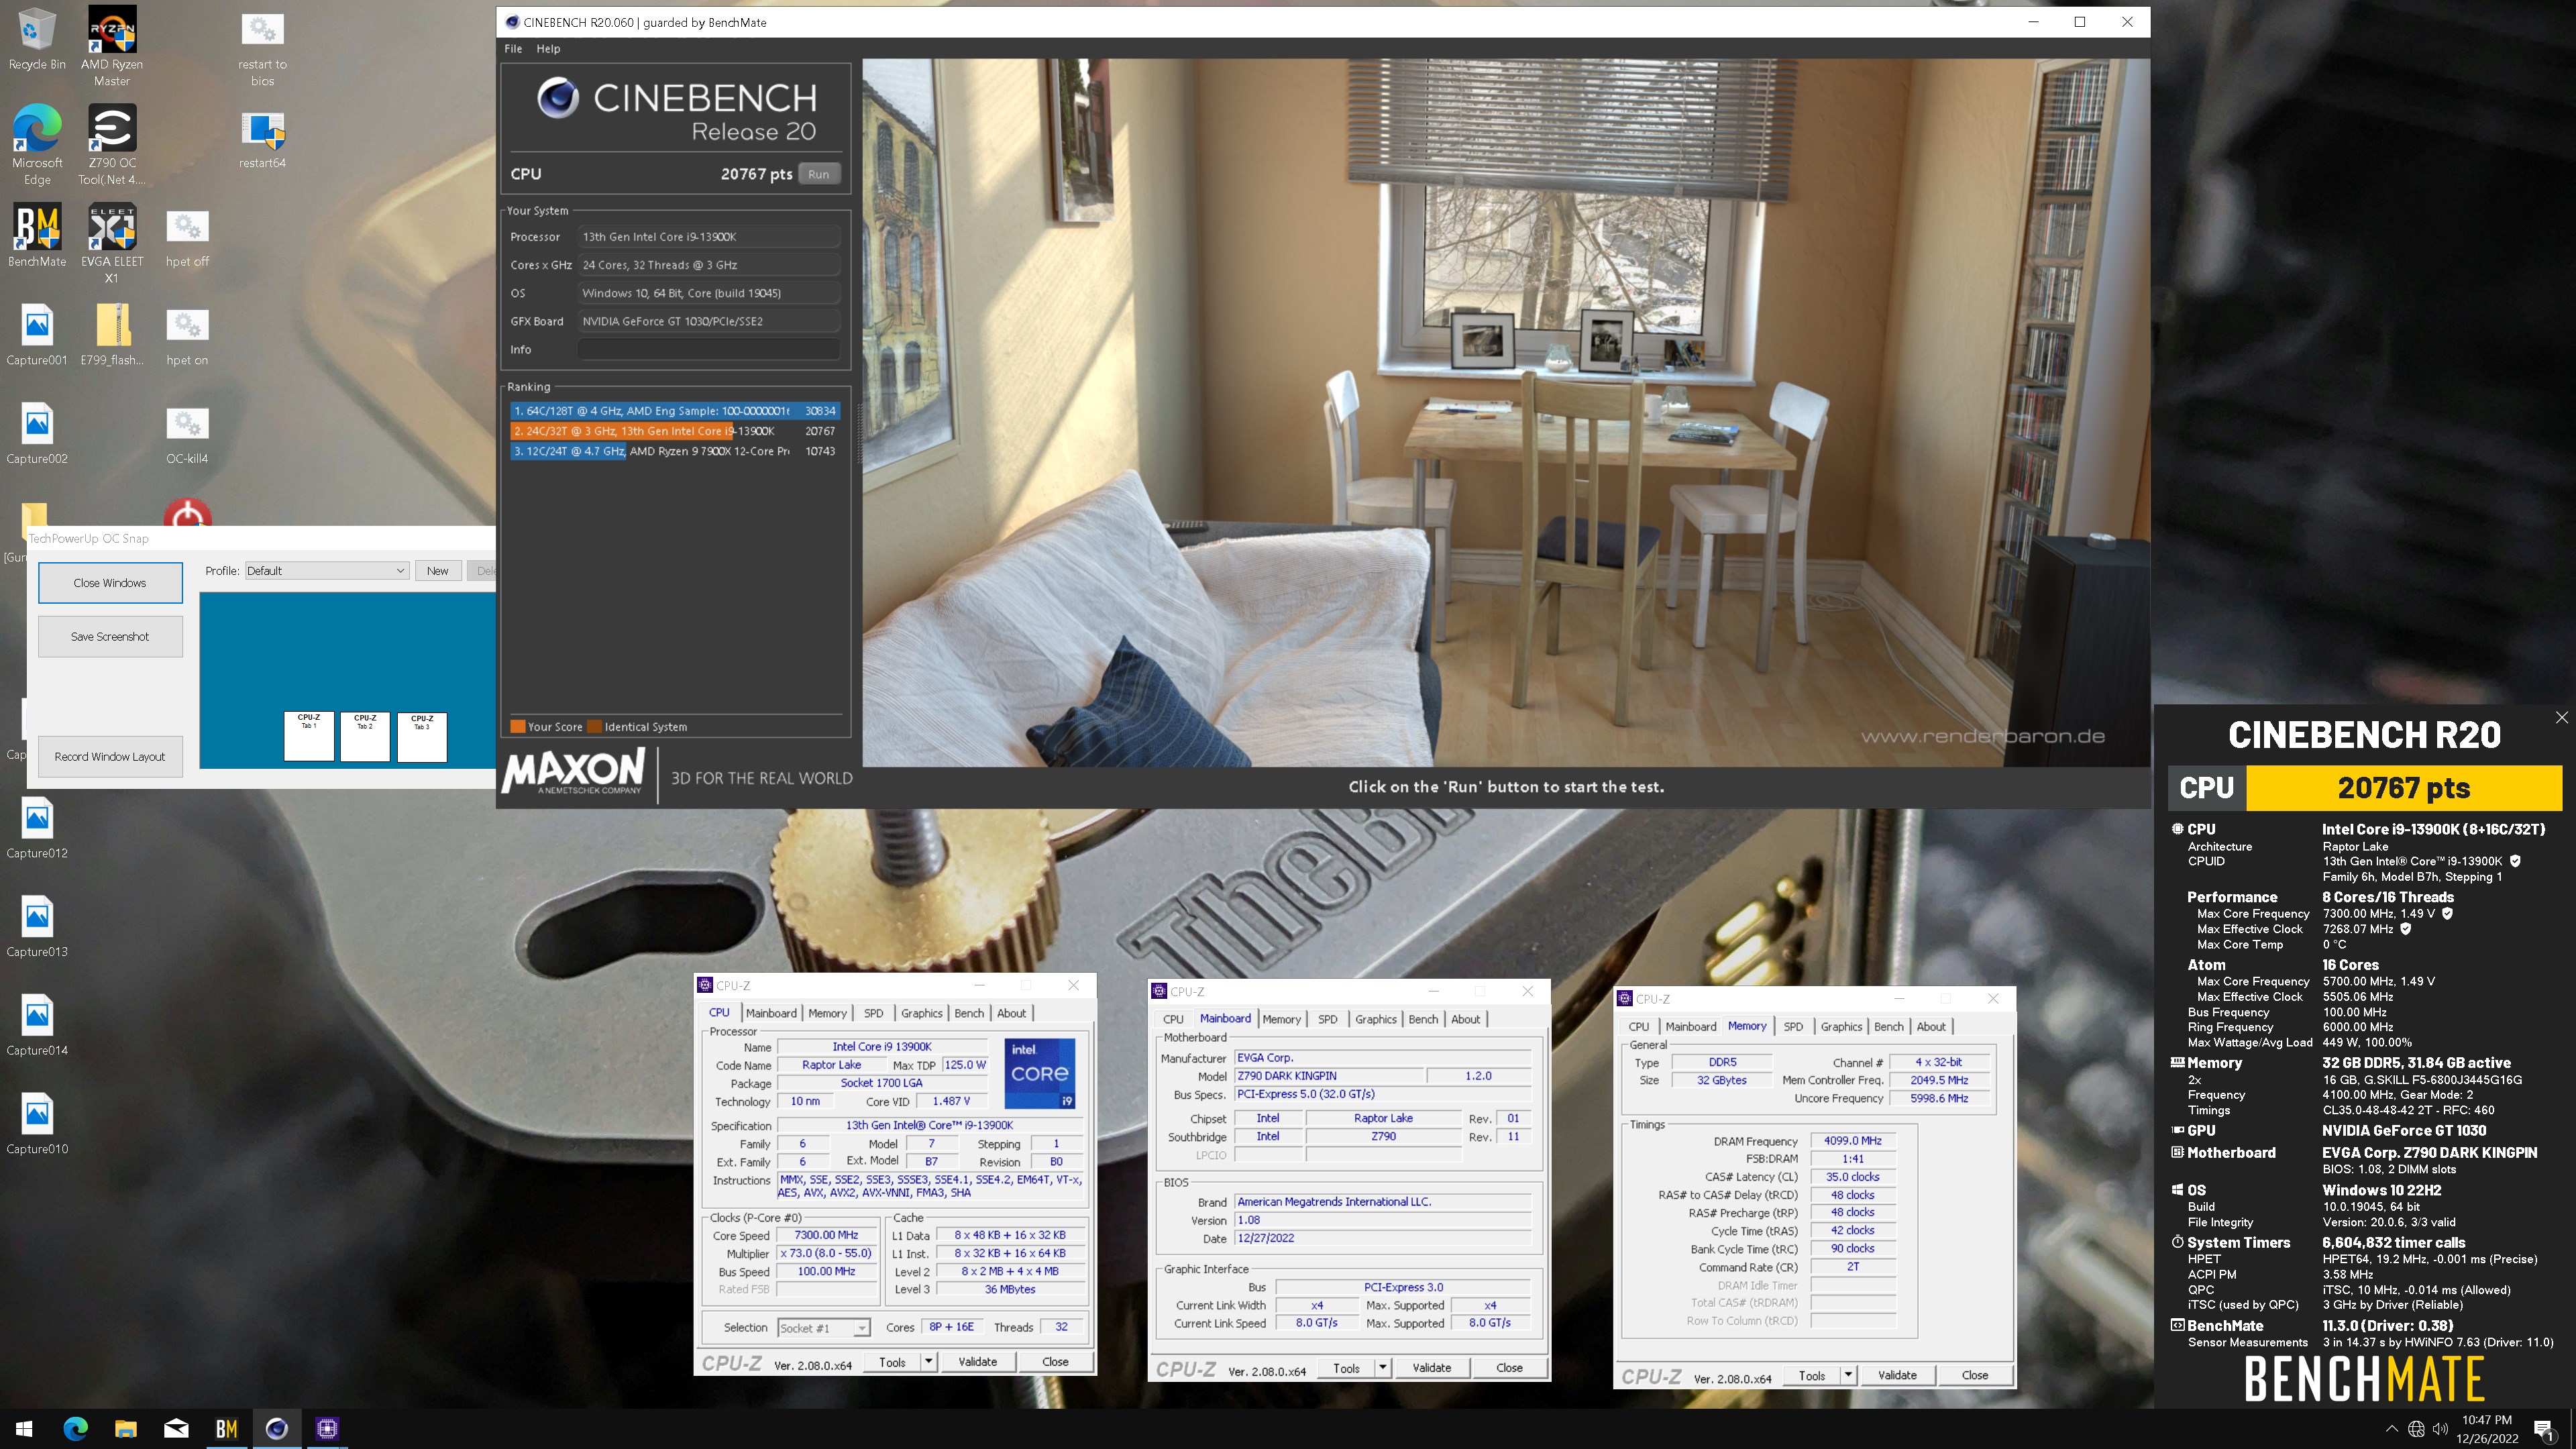Open Tools dropdown arrow in Memory CPU-Z
The width and height of the screenshot is (2576, 1449).
(1848, 1375)
